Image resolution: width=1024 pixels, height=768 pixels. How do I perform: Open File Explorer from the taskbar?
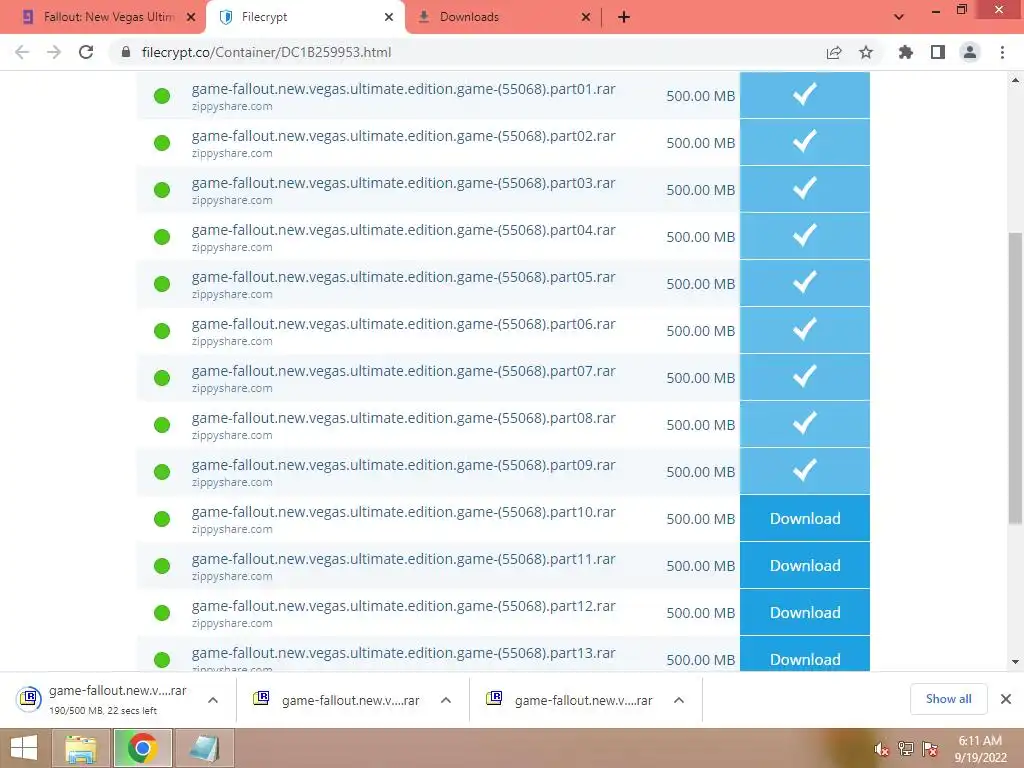(80, 748)
